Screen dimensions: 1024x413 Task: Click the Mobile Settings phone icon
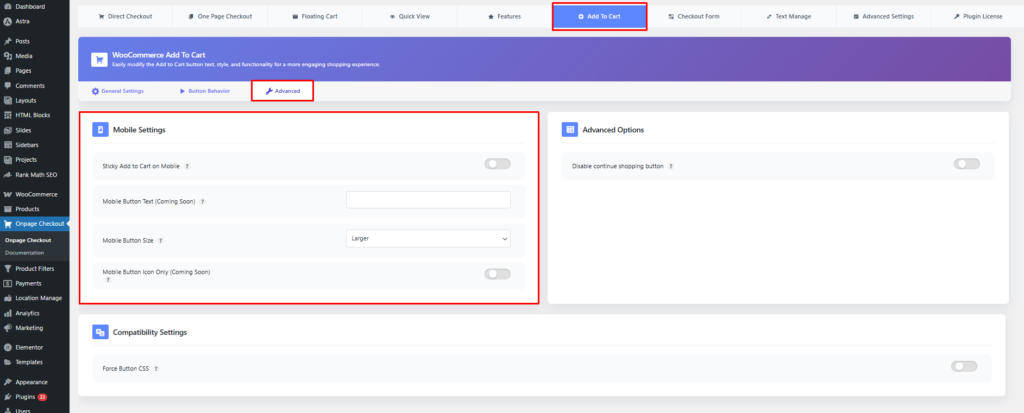100,130
